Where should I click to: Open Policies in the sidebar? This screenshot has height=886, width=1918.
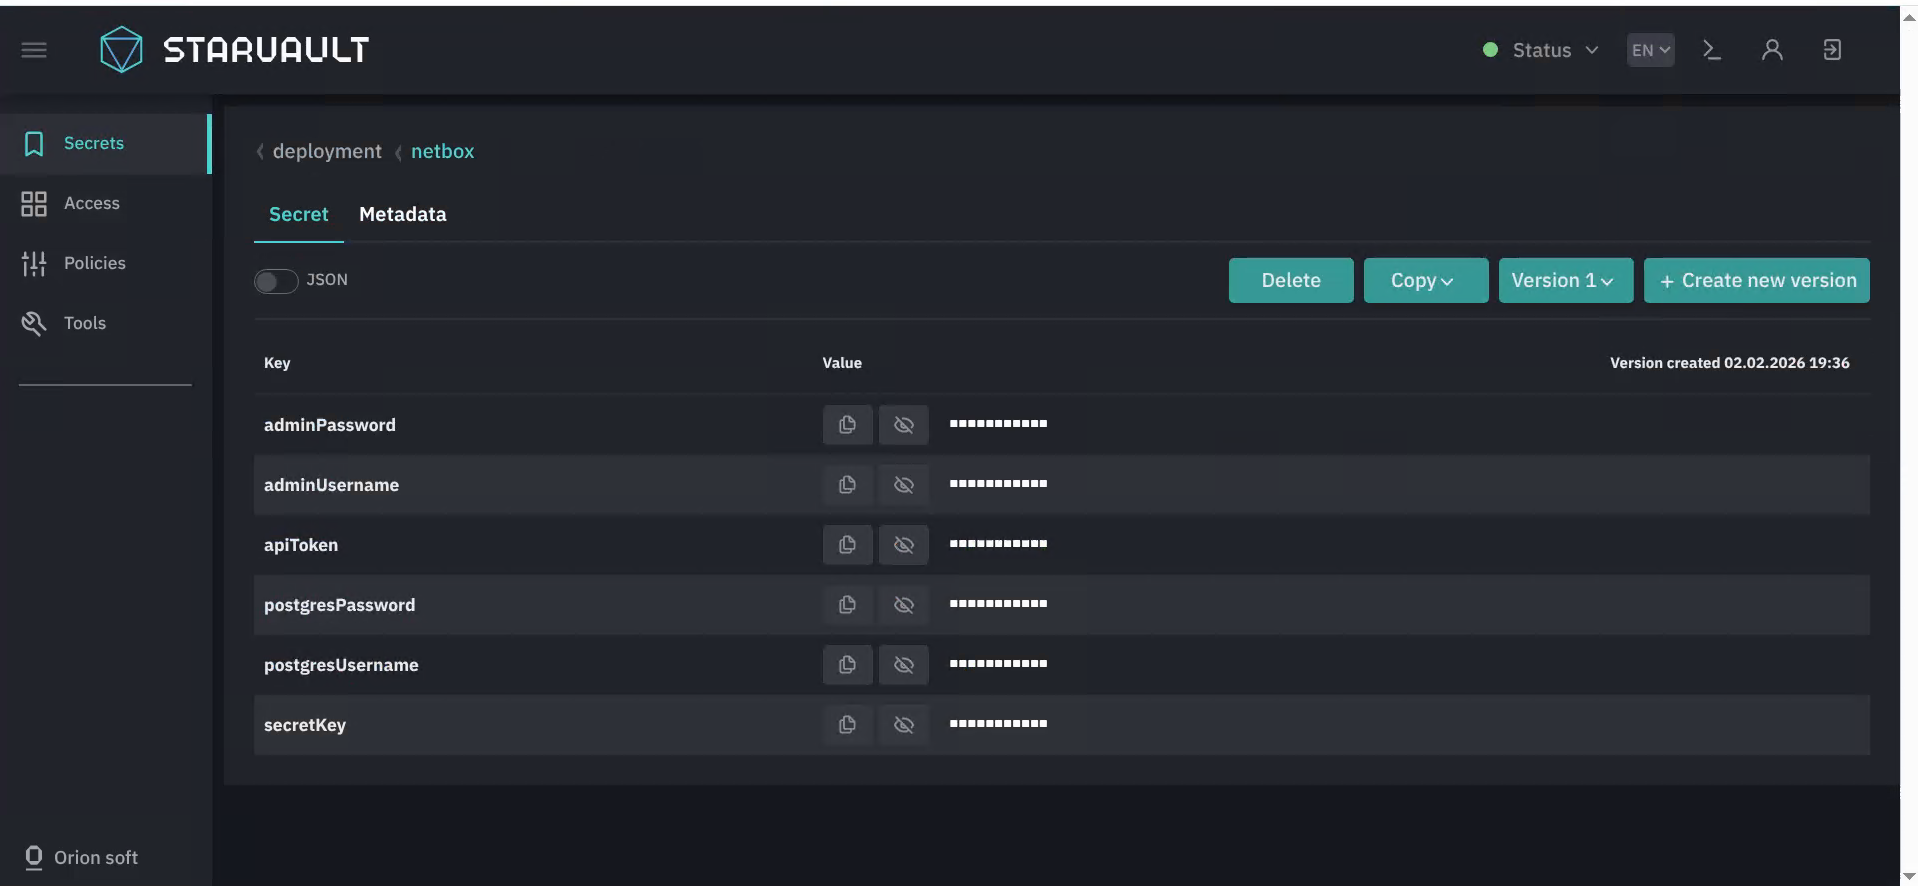pyautogui.click(x=94, y=263)
